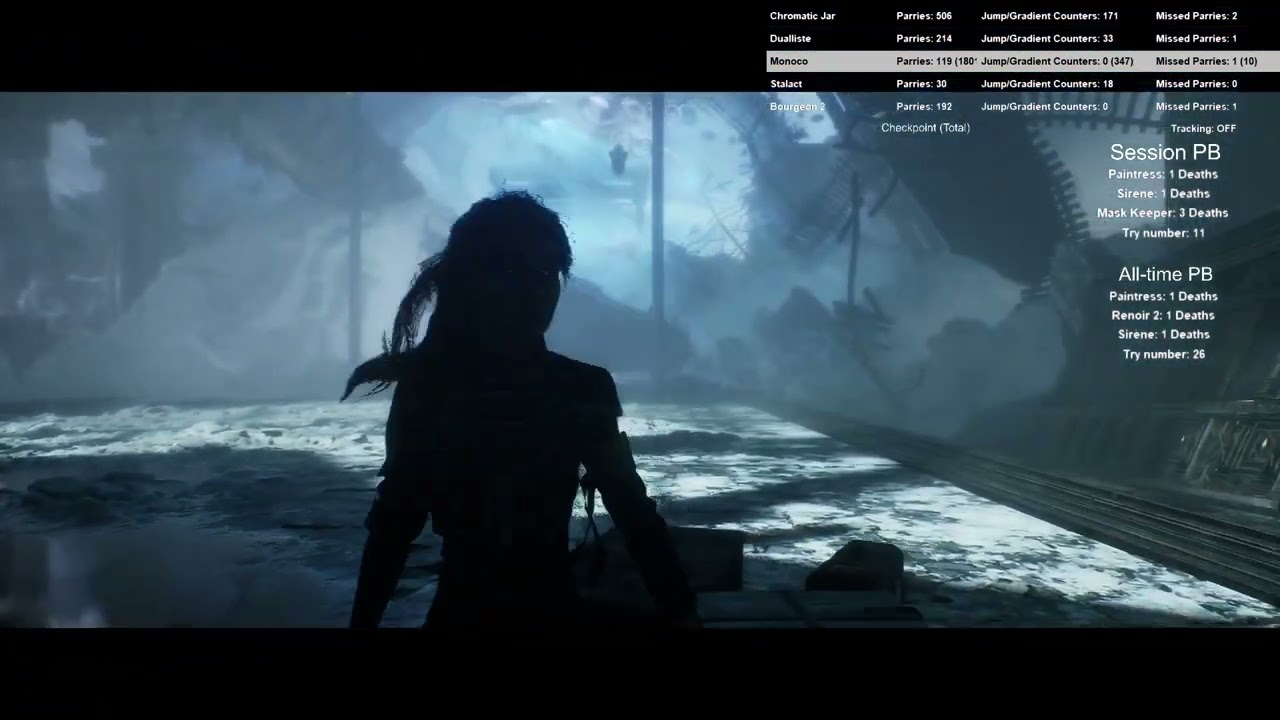Select the 'Chromatic Jar' row name

coord(802,16)
